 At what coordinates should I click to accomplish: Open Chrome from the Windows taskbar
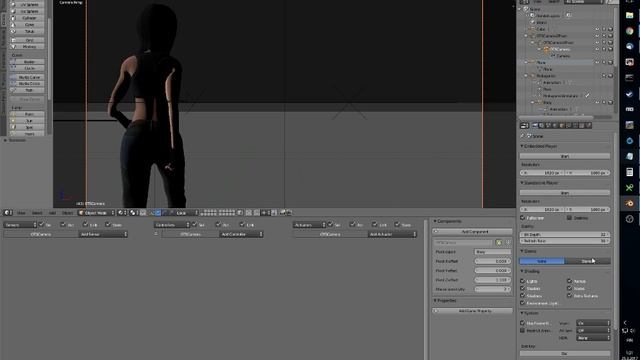[x=629, y=31]
